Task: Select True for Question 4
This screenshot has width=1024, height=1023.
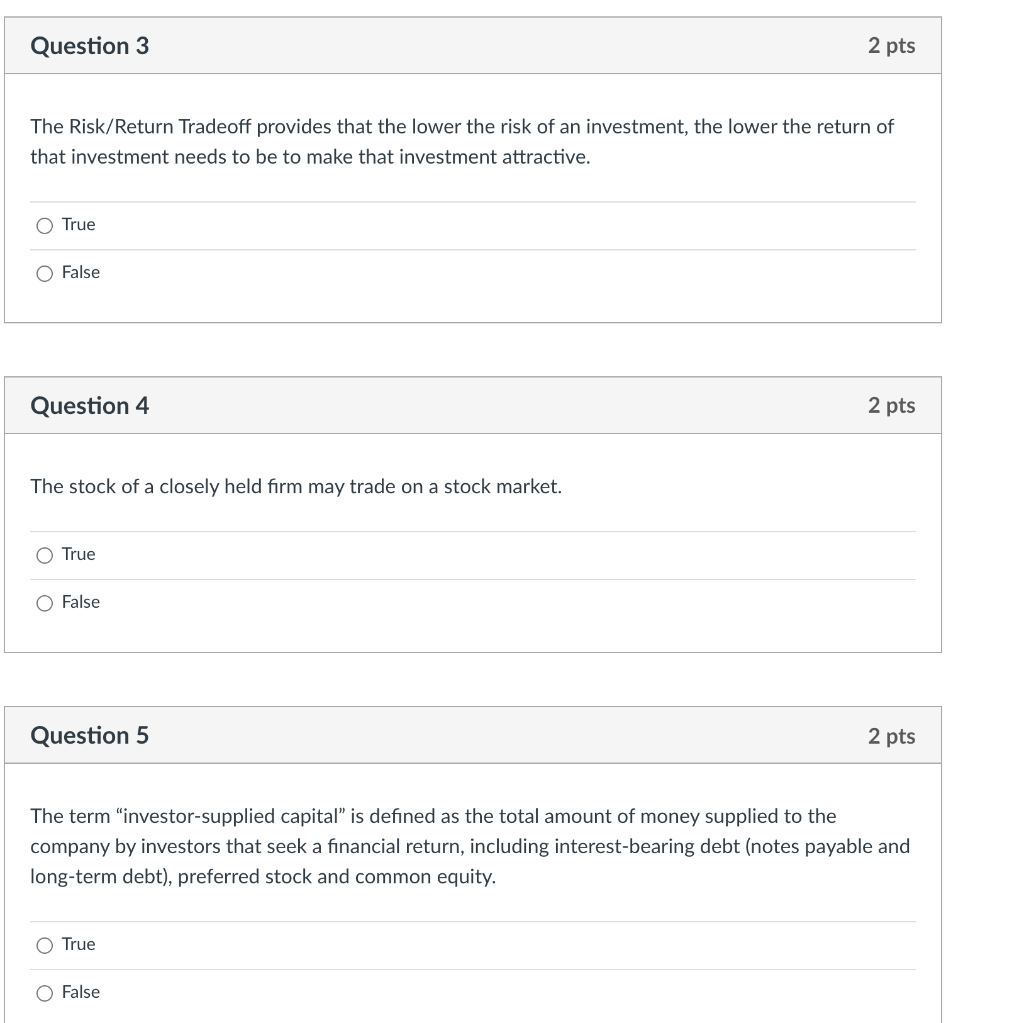Action: tap(45, 554)
